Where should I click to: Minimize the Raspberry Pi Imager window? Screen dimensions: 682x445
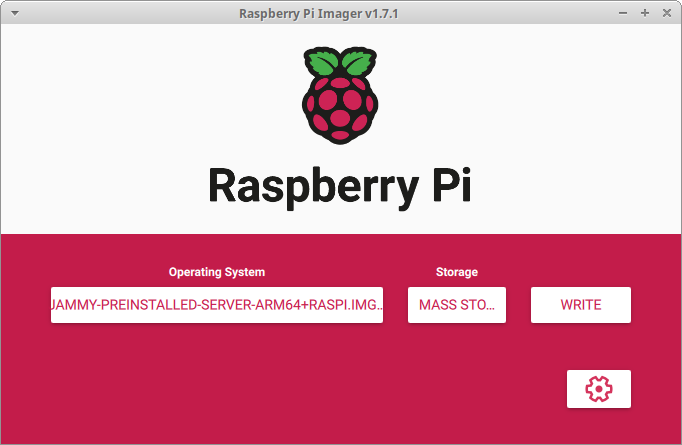point(624,13)
